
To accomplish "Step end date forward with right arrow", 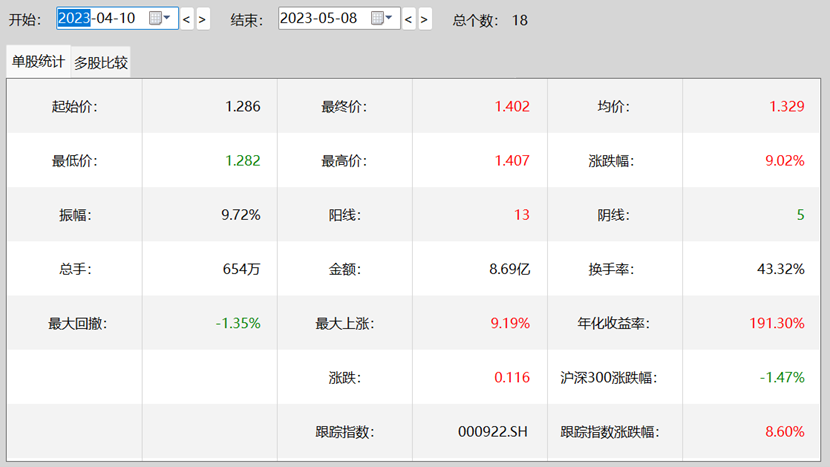I will [425, 19].
